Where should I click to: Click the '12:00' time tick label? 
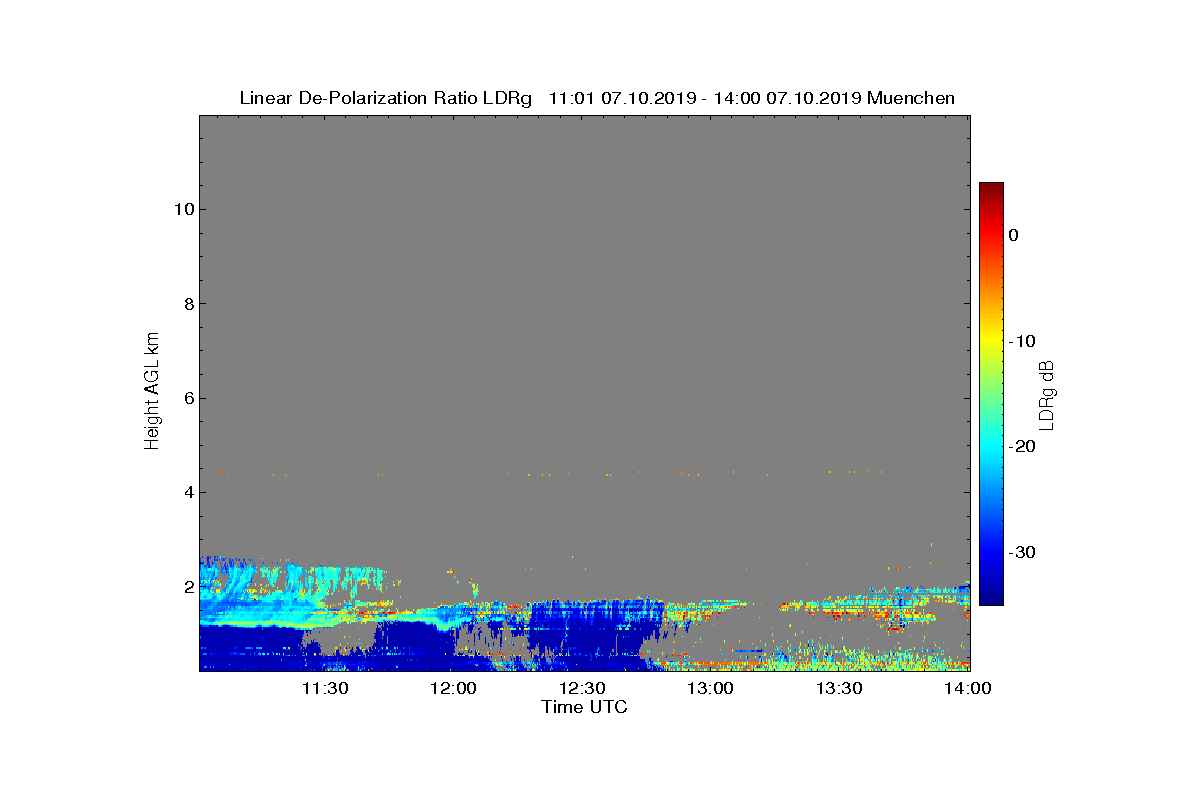(x=455, y=688)
